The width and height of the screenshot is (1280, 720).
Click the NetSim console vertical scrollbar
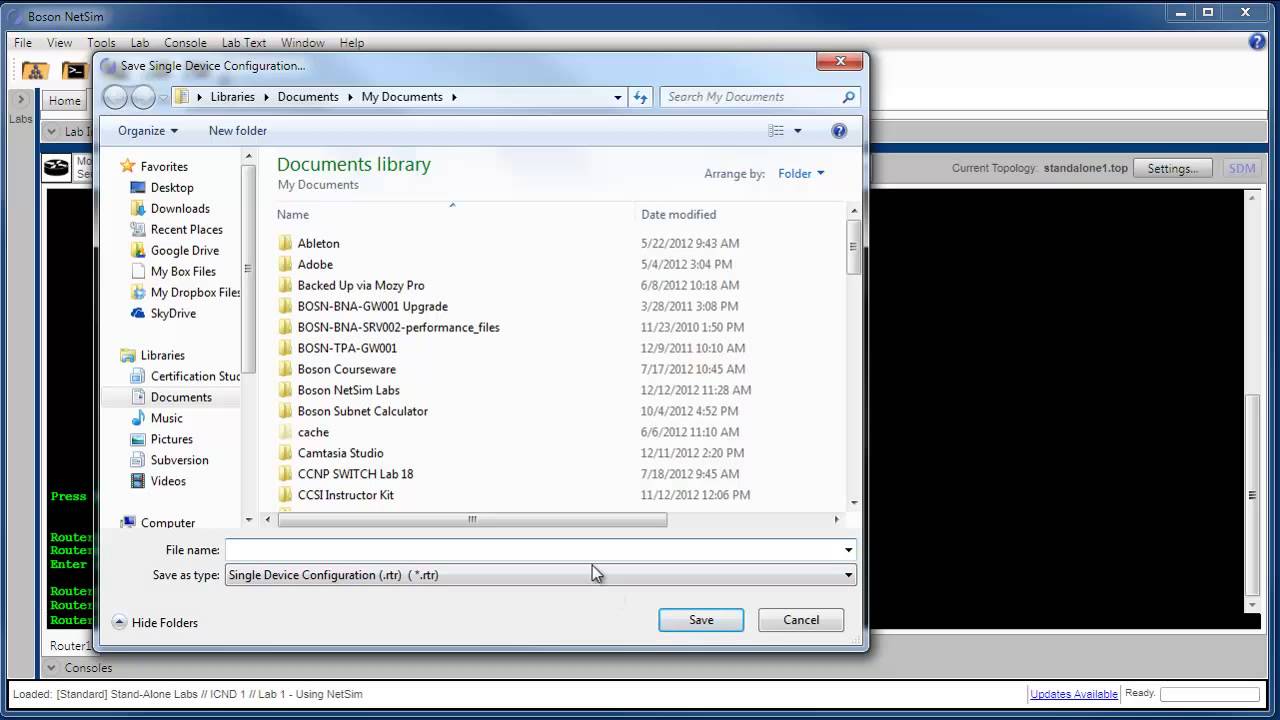[1252, 495]
